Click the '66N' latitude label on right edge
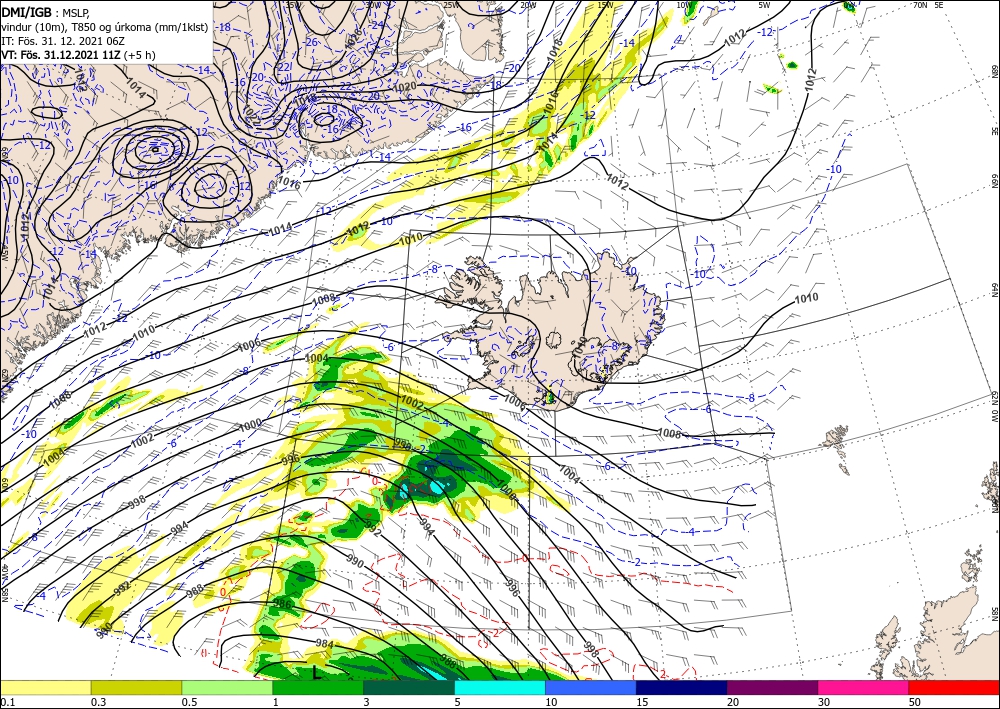The width and height of the screenshot is (1000, 709). pyautogui.click(x=994, y=182)
